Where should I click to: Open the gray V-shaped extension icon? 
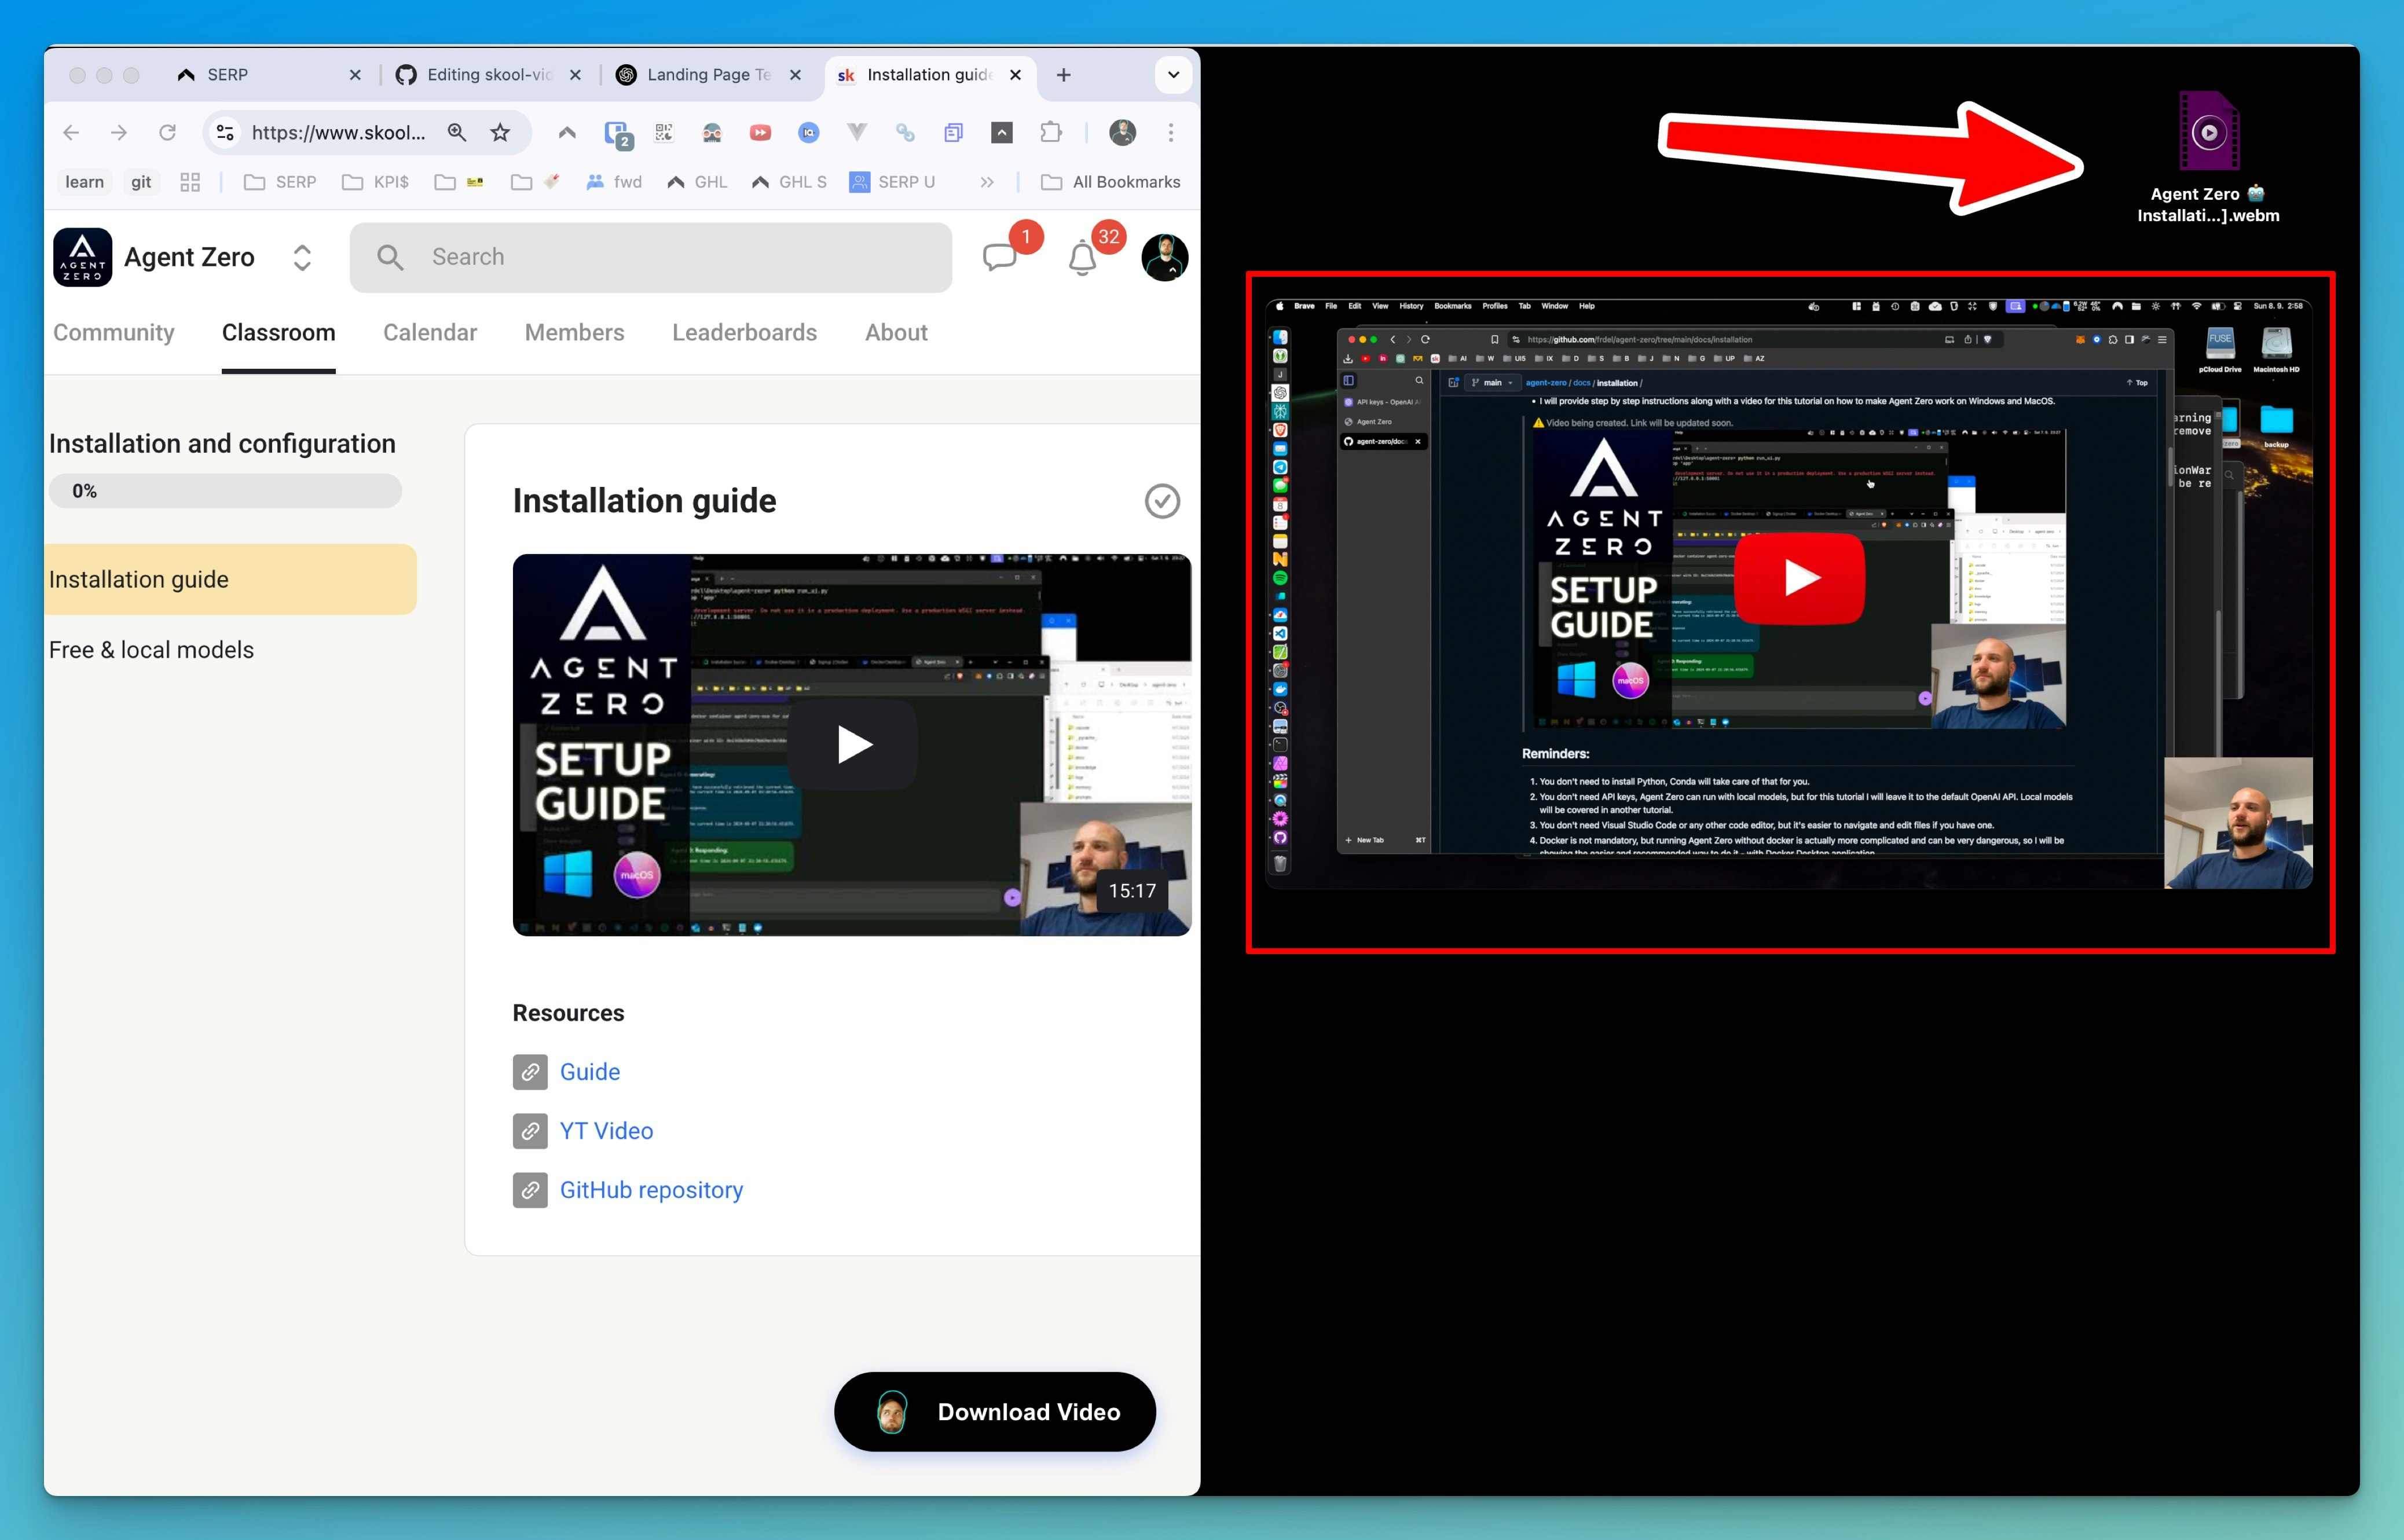tap(857, 132)
